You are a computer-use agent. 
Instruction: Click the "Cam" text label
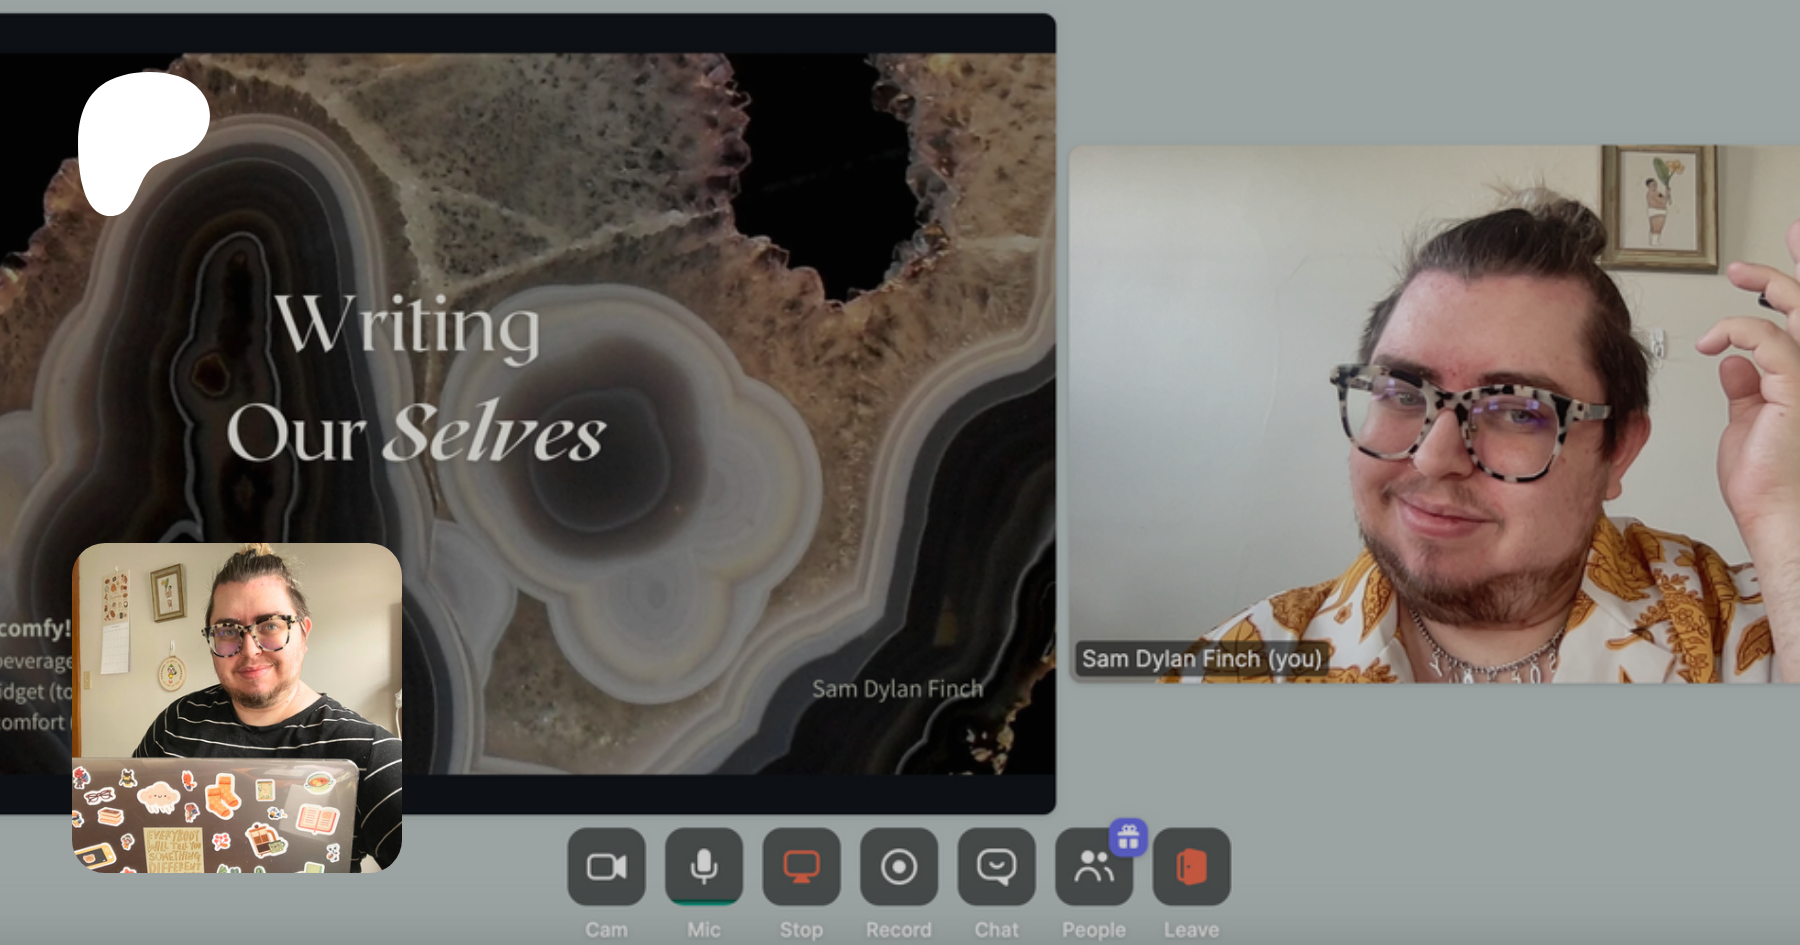[x=606, y=930]
